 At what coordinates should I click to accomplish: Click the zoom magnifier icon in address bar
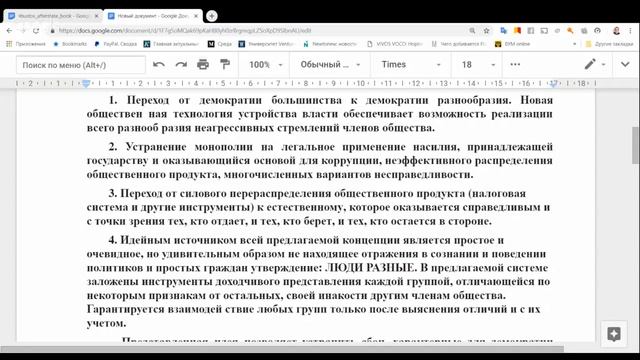(472, 31)
